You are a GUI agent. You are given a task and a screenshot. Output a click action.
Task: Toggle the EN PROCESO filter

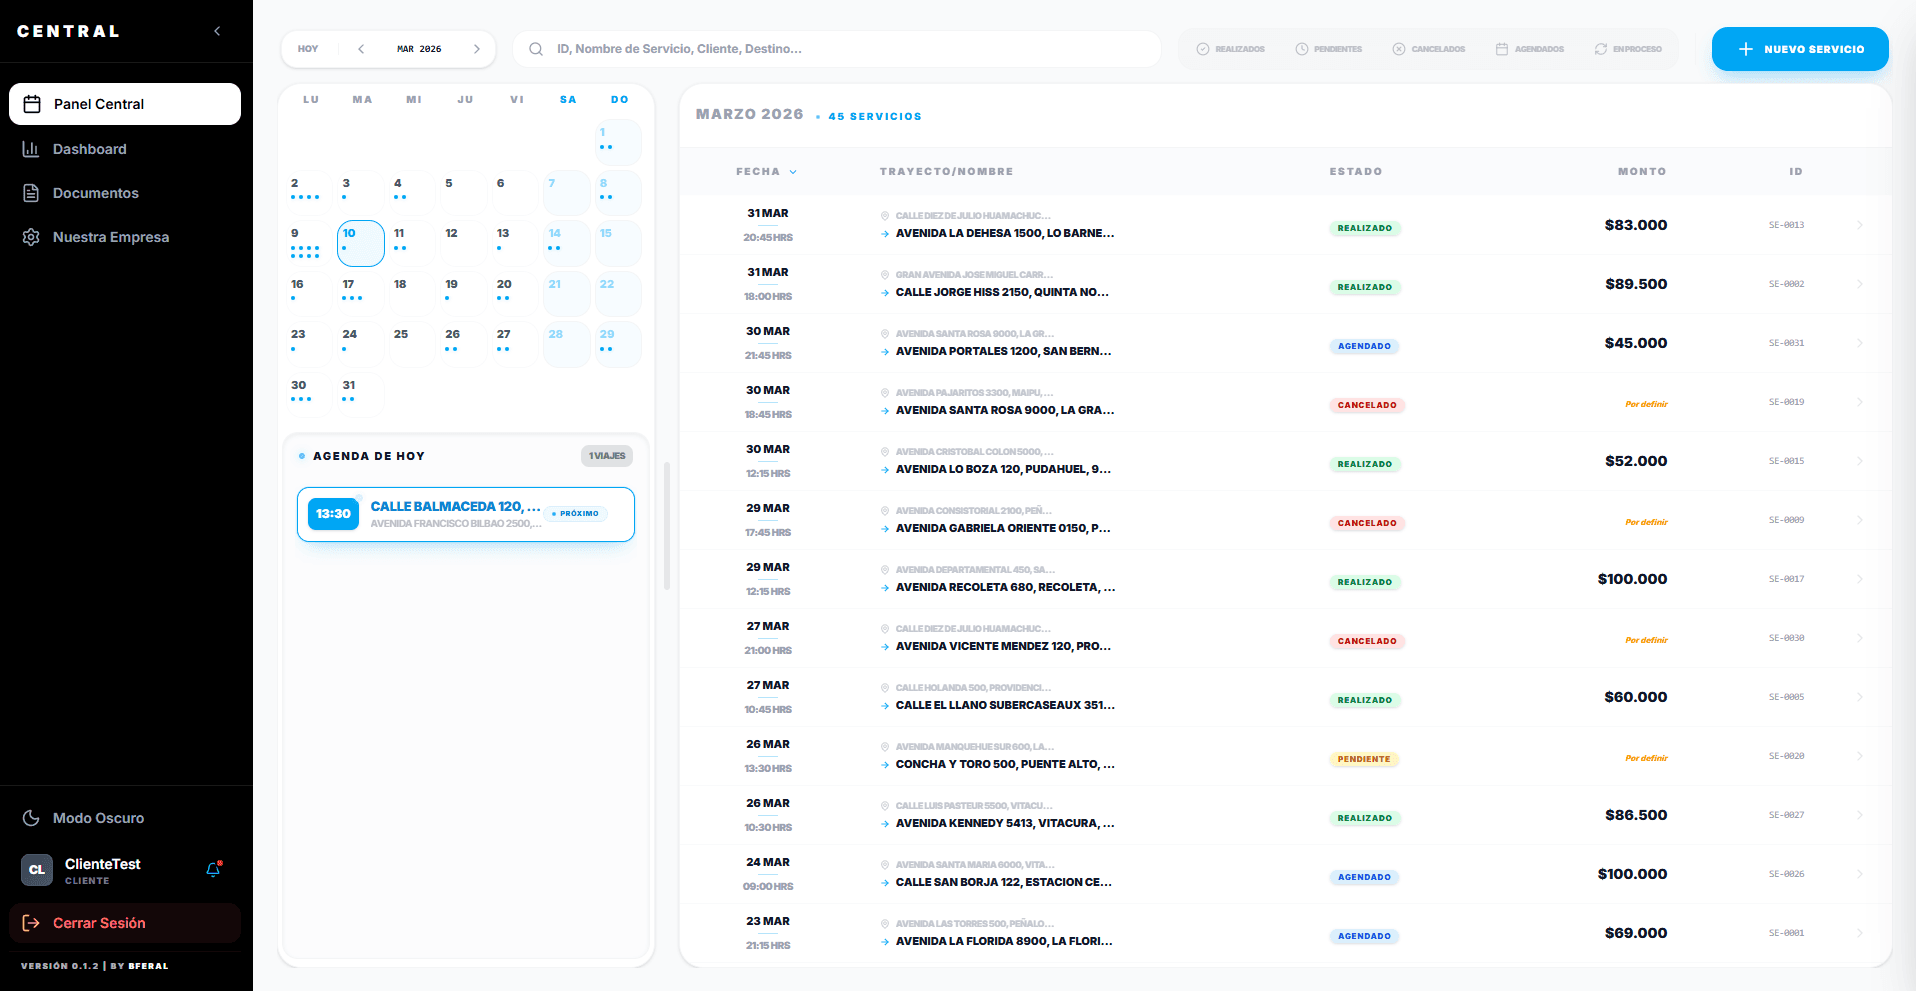pyautogui.click(x=1628, y=48)
